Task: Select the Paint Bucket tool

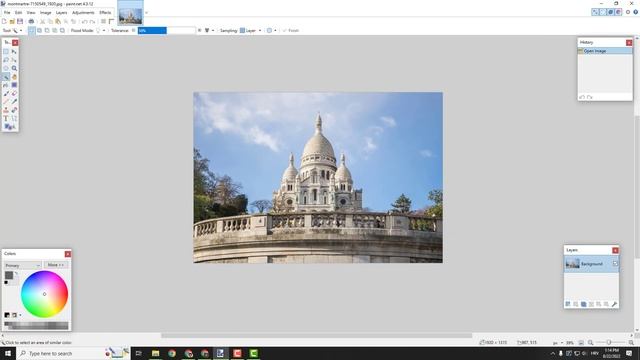Action: click(x=6, y=85)
